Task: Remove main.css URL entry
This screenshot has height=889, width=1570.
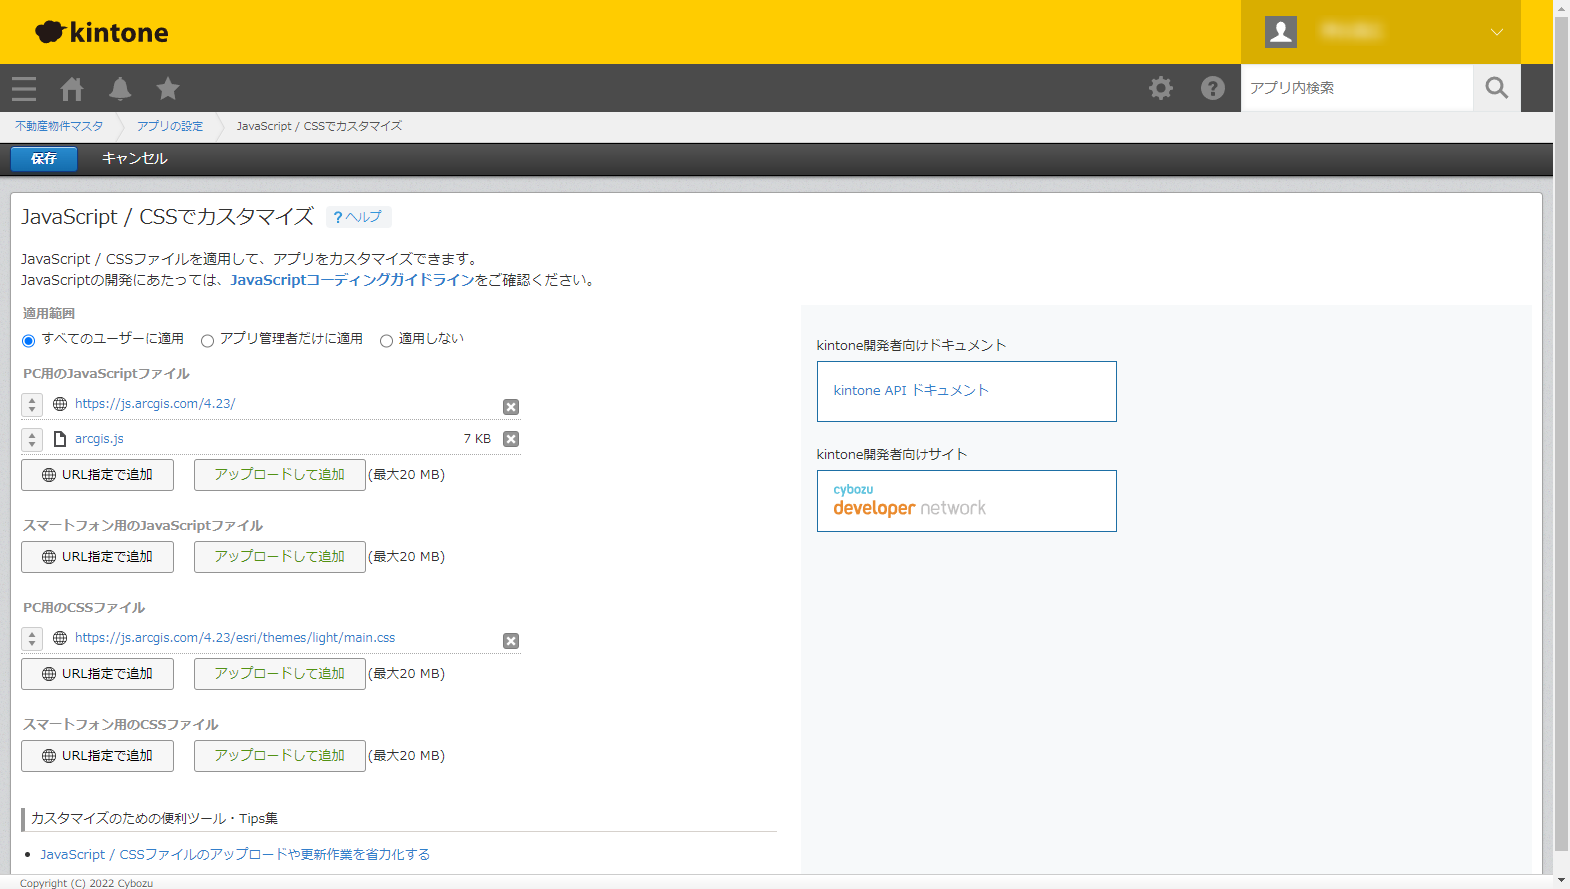Action: coord(511,641)
